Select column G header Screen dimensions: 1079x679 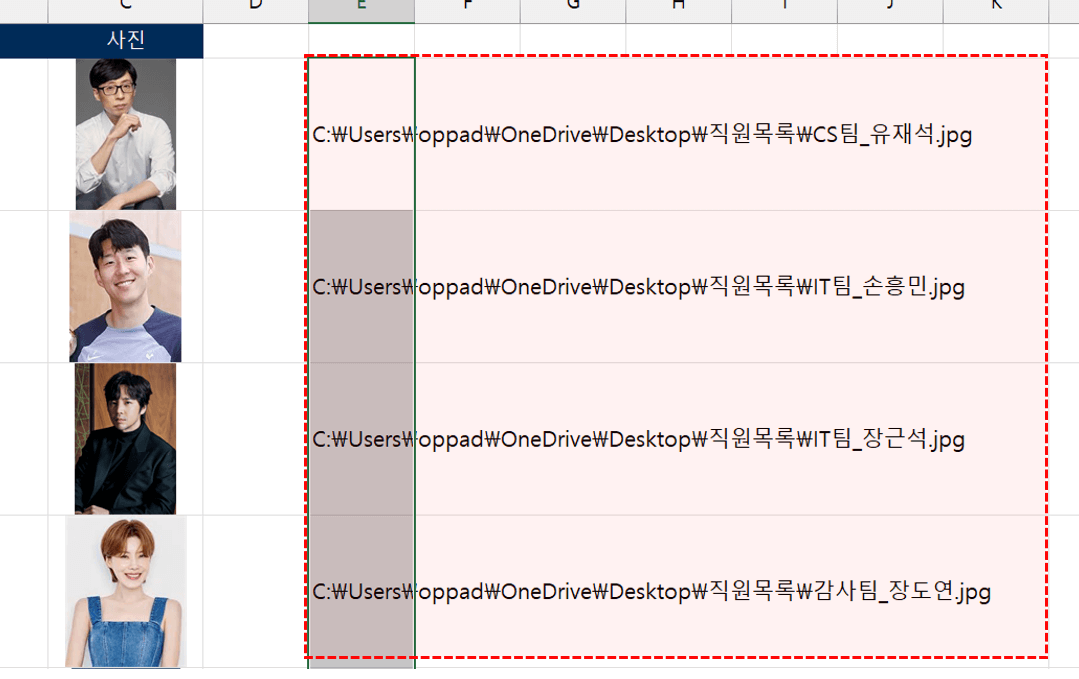[x=573, y=8]
